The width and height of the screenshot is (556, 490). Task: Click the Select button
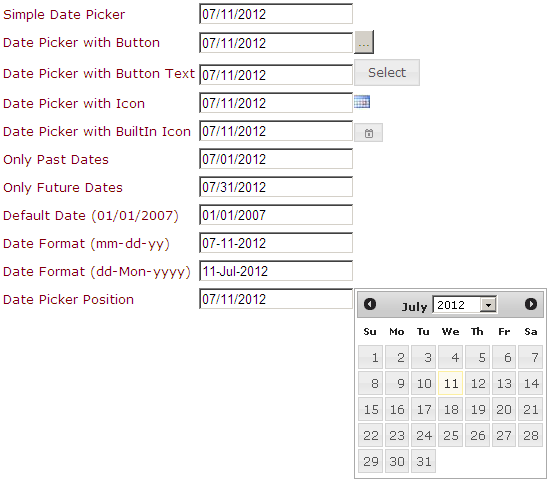(x=387, y=73)
